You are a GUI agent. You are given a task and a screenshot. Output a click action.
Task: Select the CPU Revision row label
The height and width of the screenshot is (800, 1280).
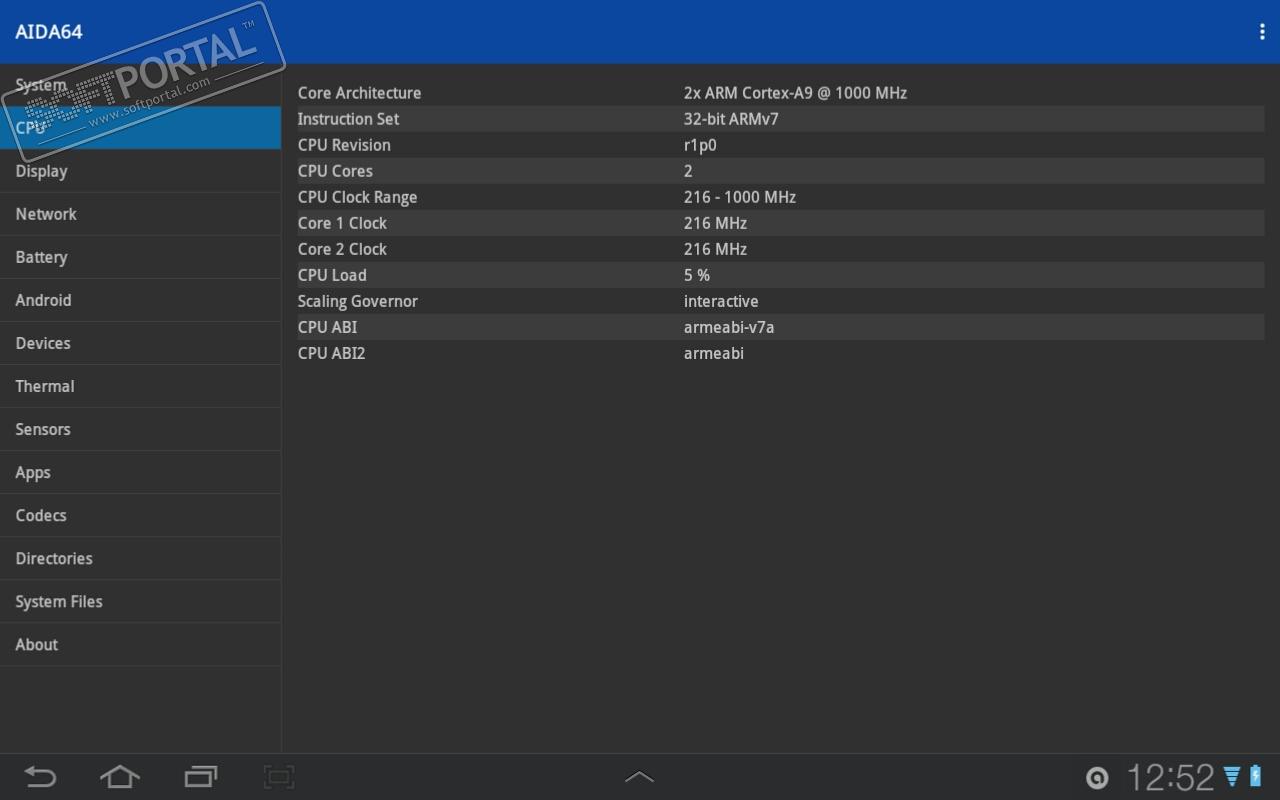[x=344, y=145]
